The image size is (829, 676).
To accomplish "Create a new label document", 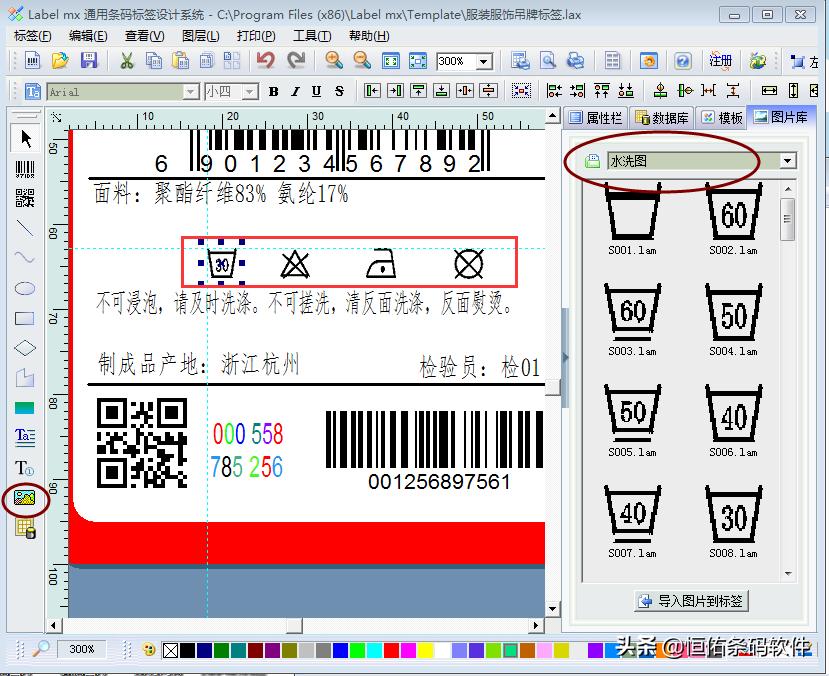I will [33, 61].
